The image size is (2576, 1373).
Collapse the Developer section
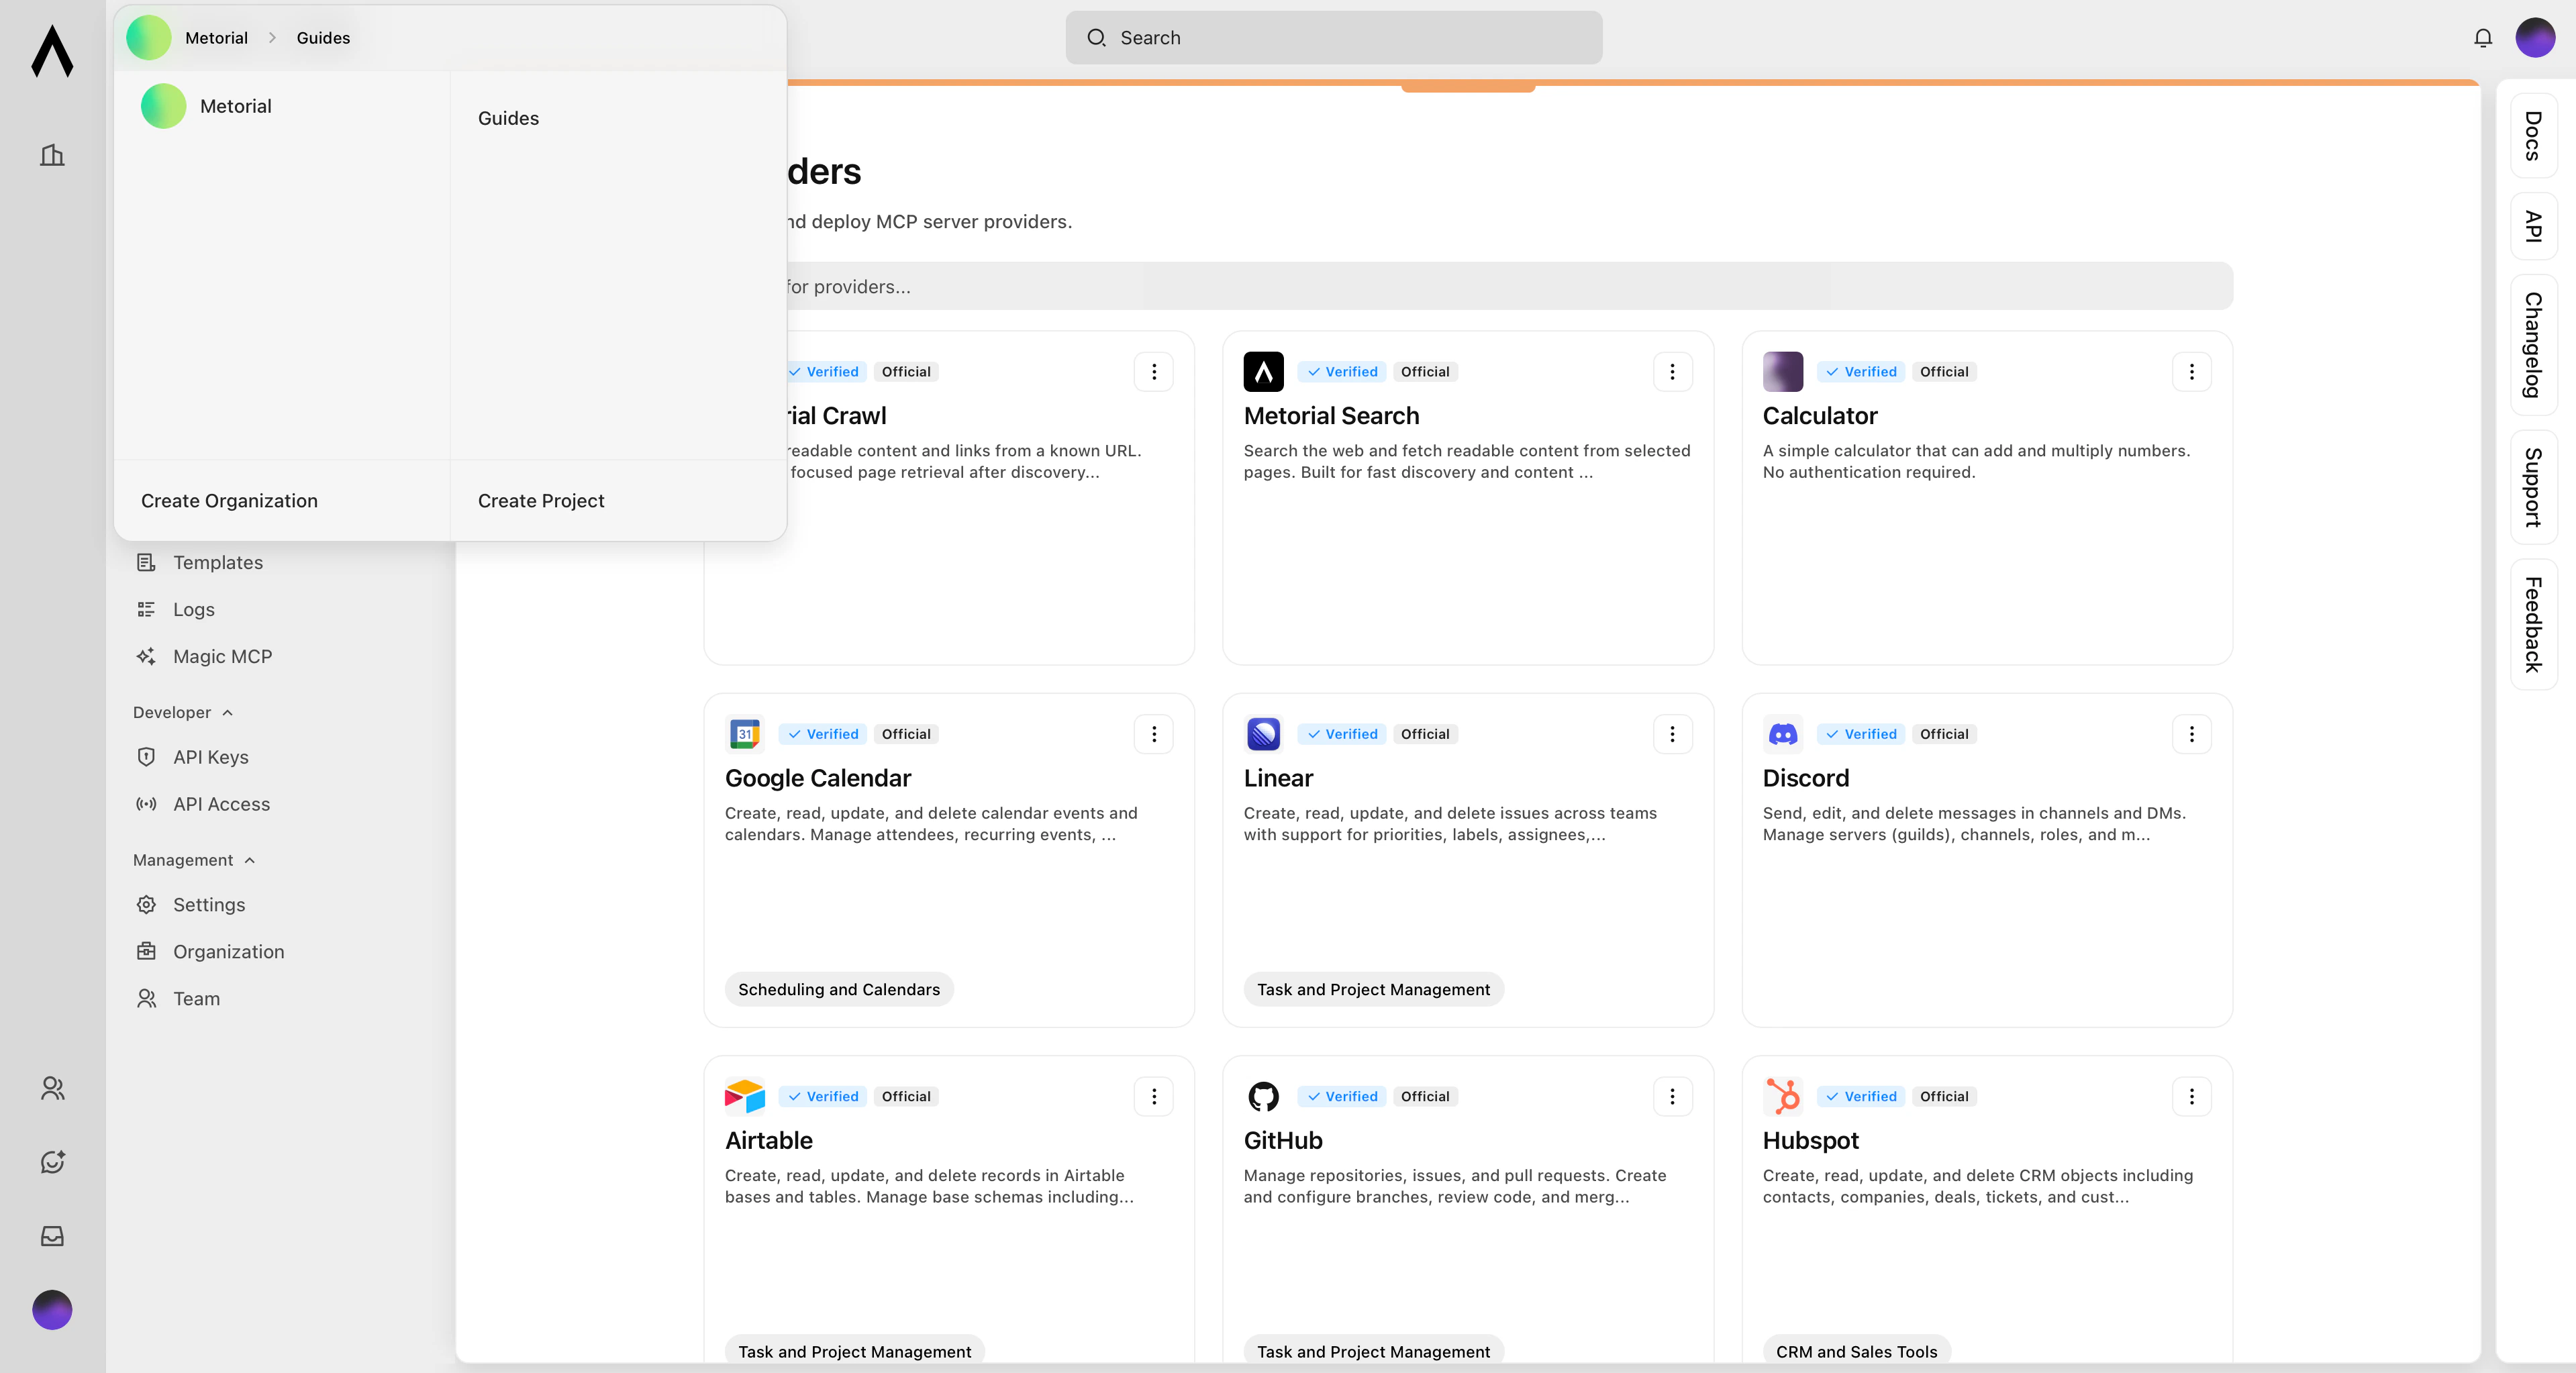(x=228, y=712)
